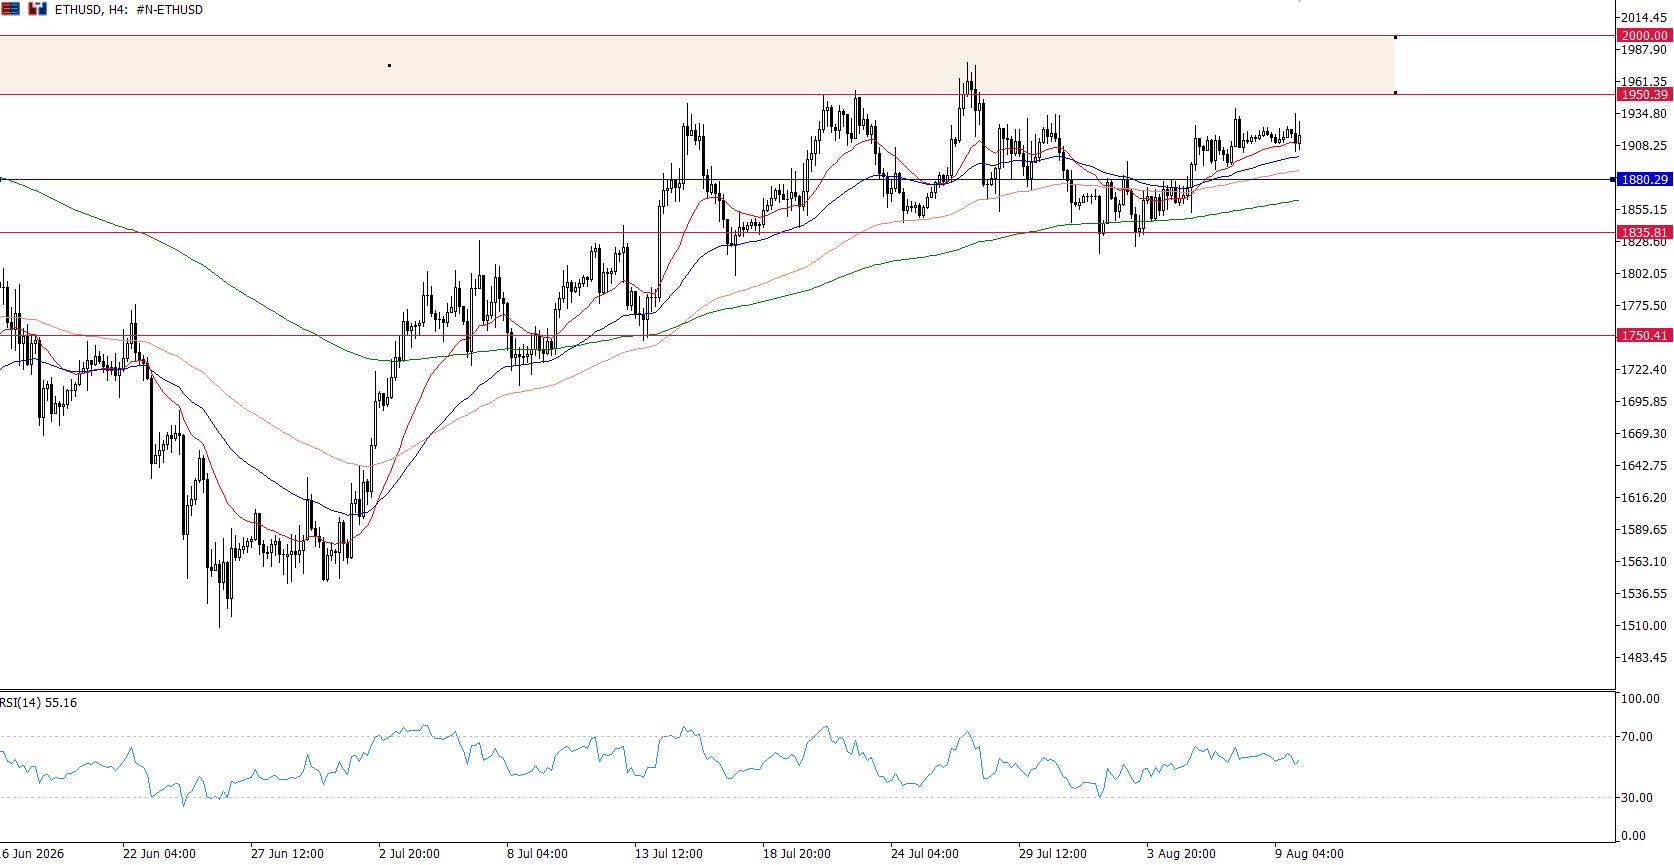
Task: Click the 29 Jul 12:00 time label
Action: [1053, 854]
